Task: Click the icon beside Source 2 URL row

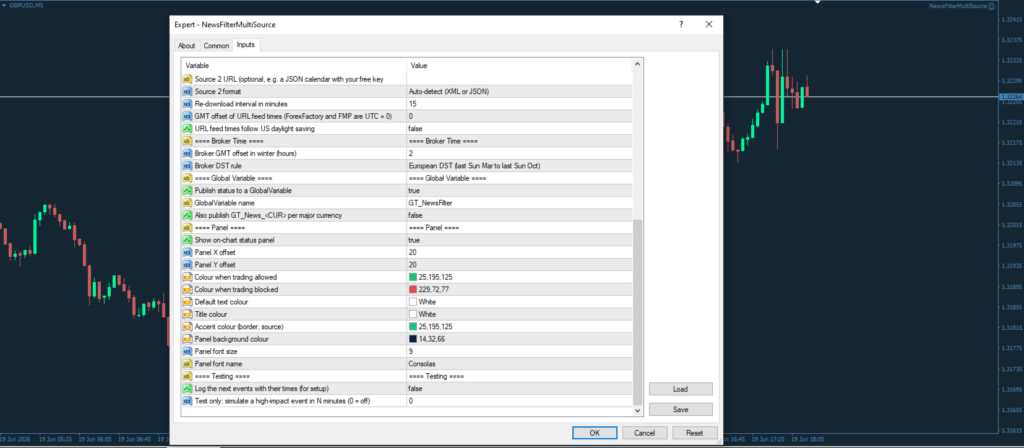Action: 187,79
